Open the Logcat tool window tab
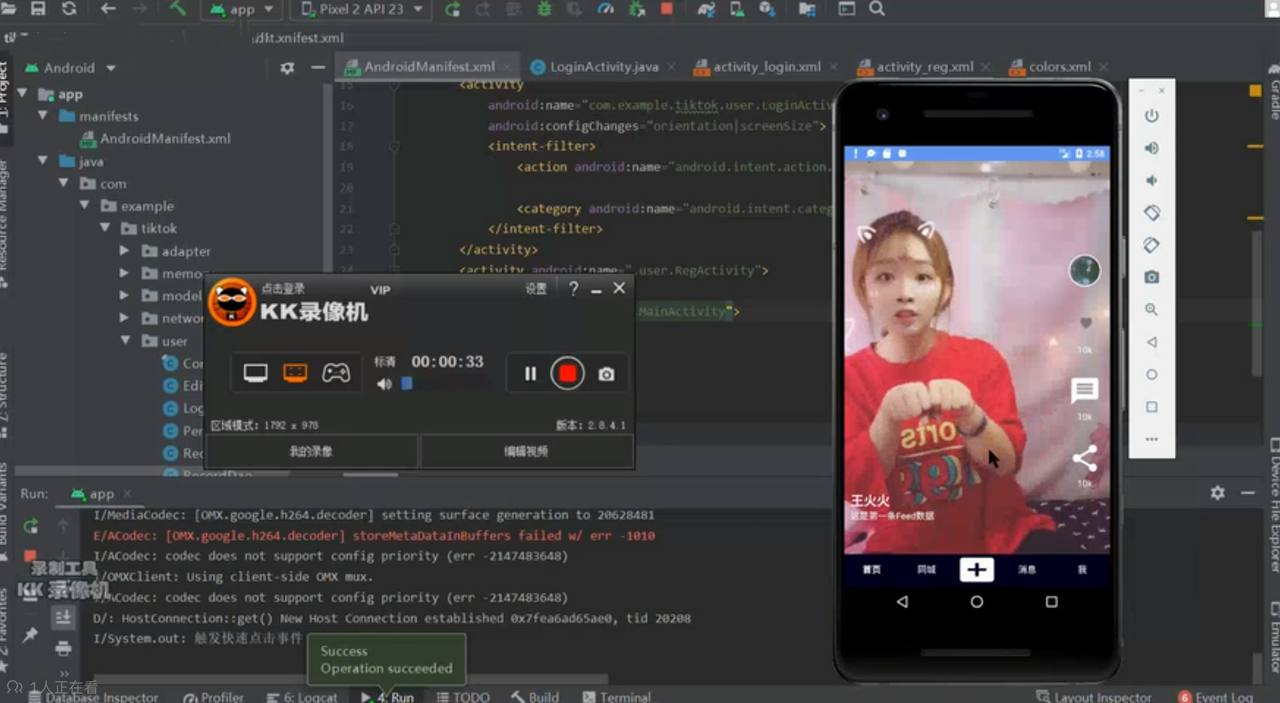 click(303, 697)
